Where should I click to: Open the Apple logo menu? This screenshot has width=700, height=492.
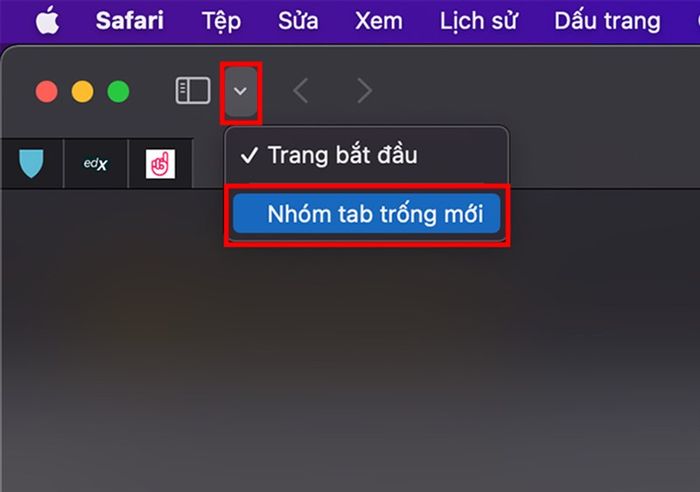coord(48,21)
